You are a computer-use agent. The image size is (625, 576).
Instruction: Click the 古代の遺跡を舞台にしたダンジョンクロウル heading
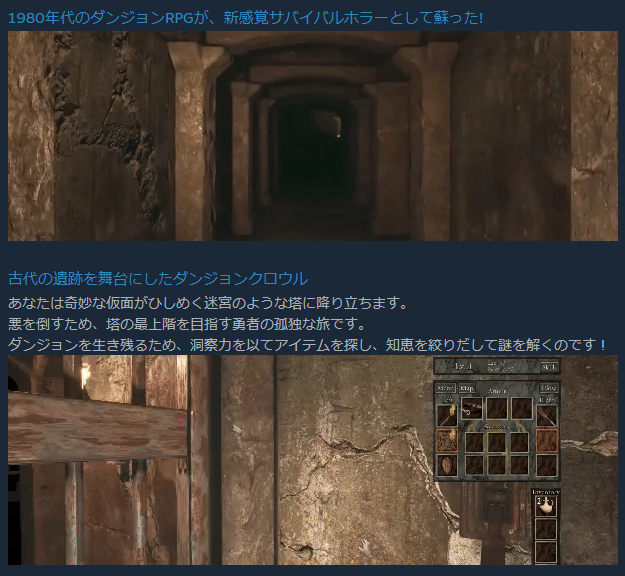tap(157, 279)
